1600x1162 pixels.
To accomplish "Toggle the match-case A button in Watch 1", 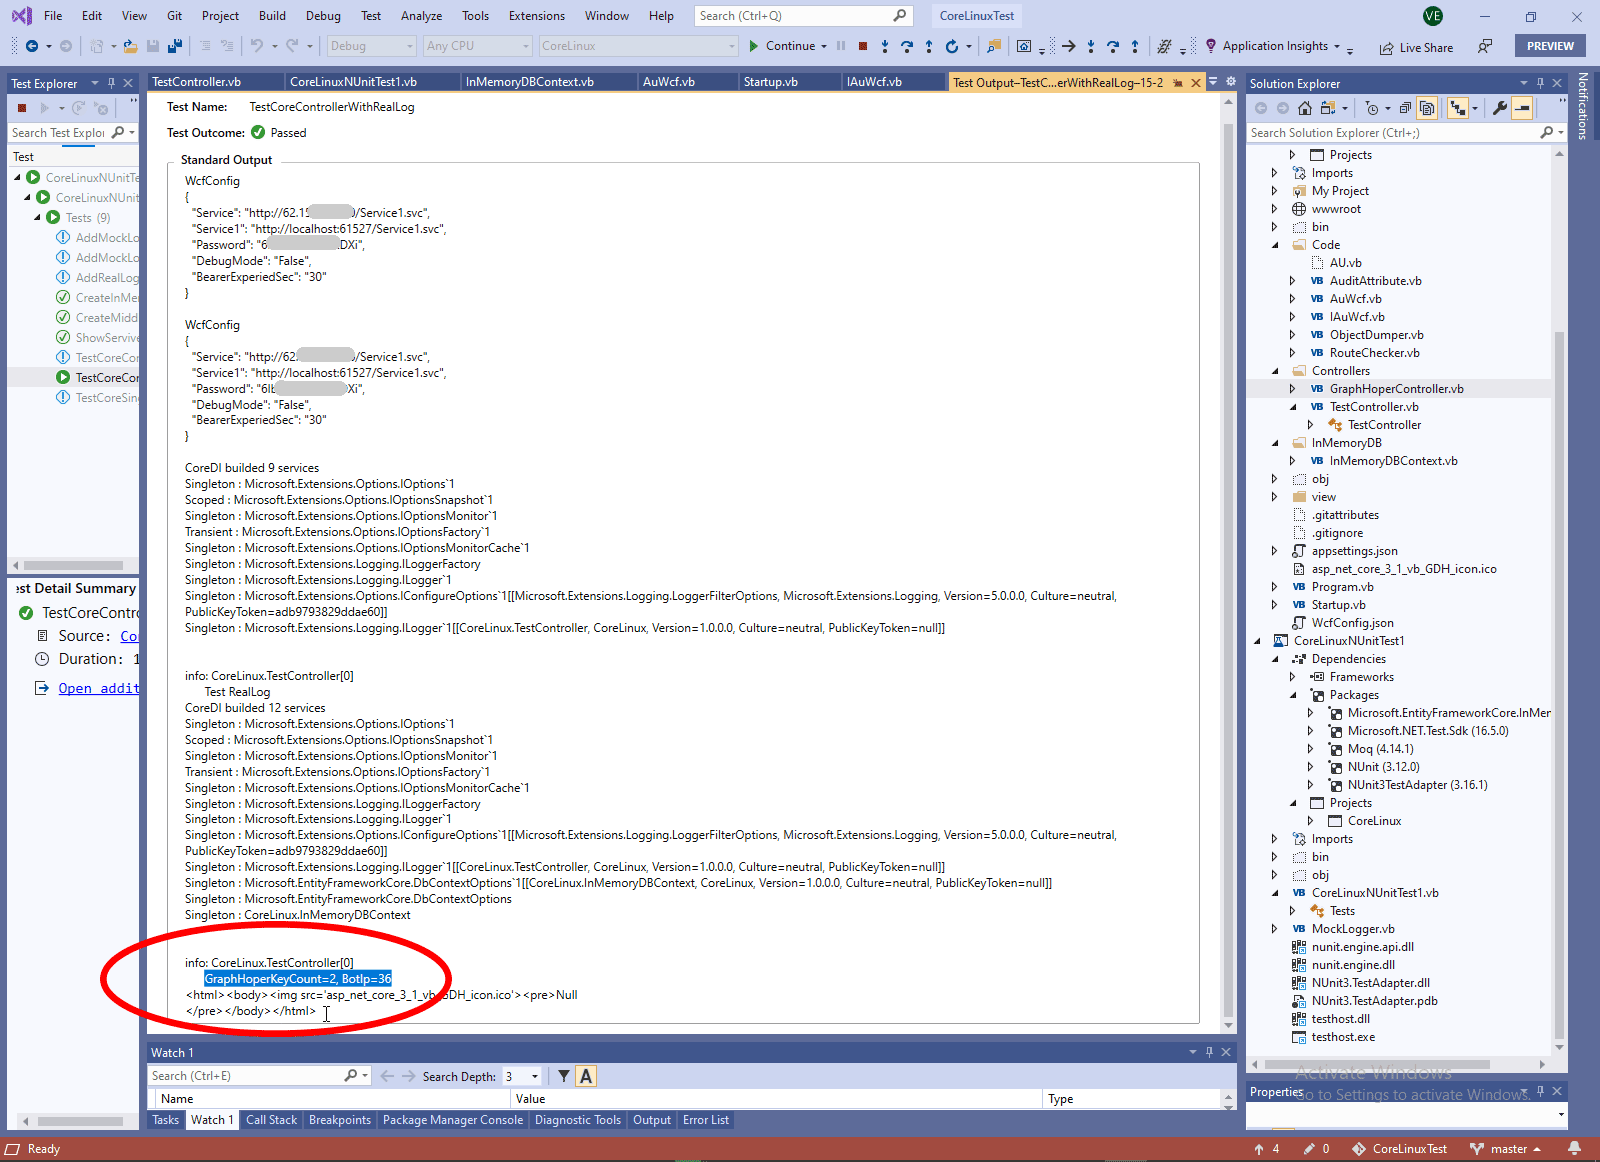I will coord(586,1076).
